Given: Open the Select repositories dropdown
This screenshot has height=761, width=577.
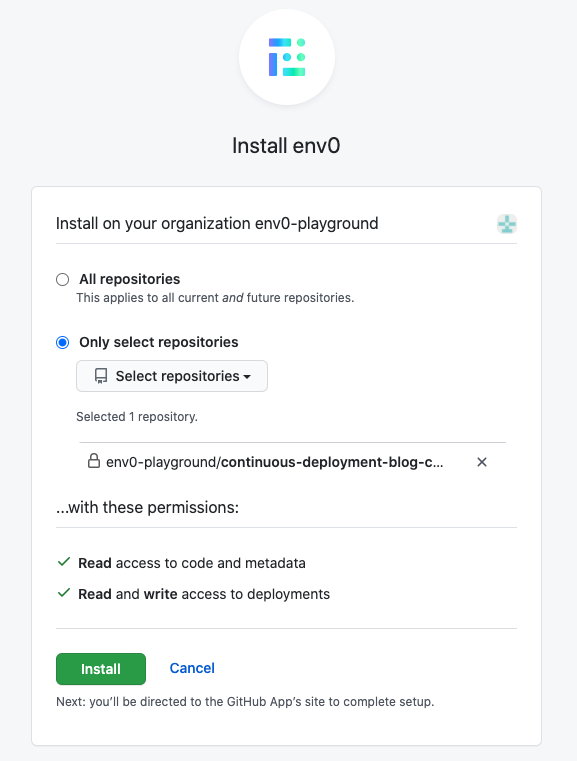Looking at the screenshot, I should pos(172,376).
